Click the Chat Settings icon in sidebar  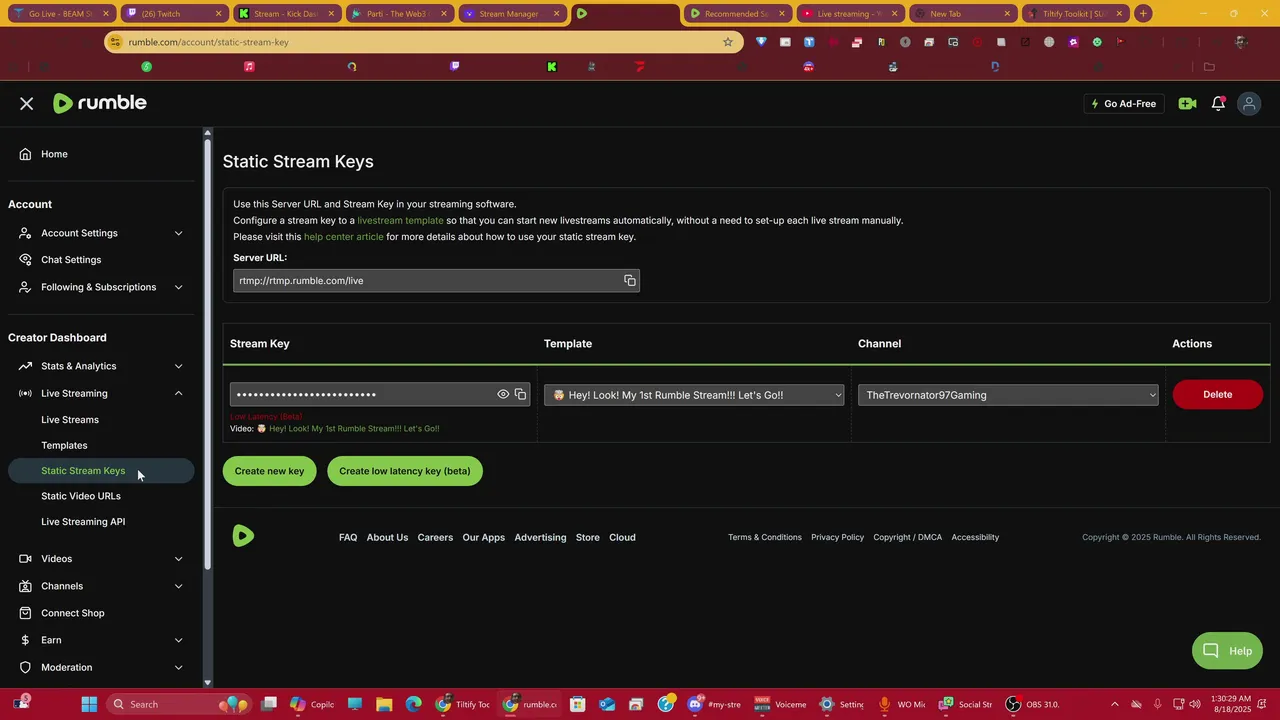click(x=25, y=260)
